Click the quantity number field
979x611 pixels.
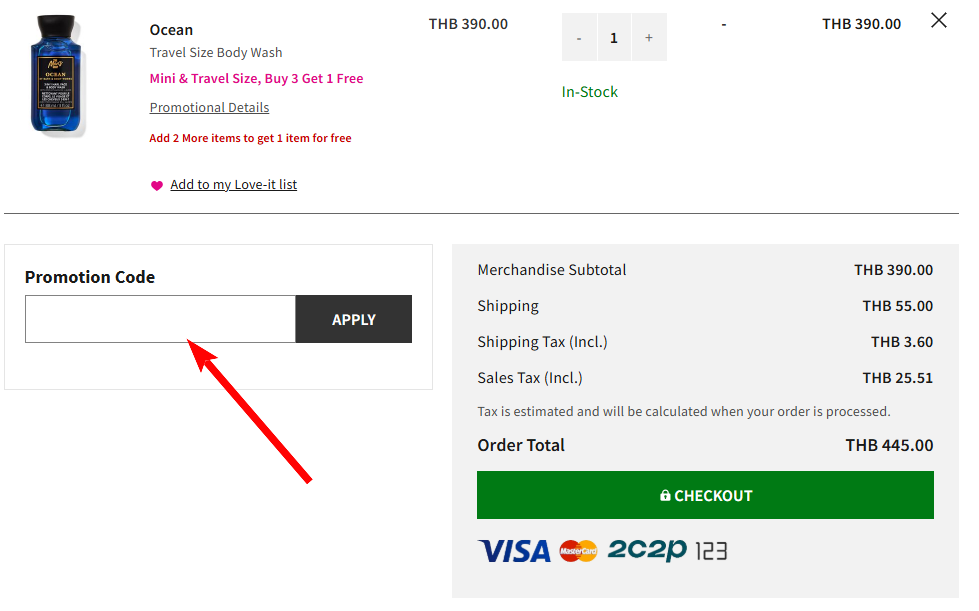point(614,37)
